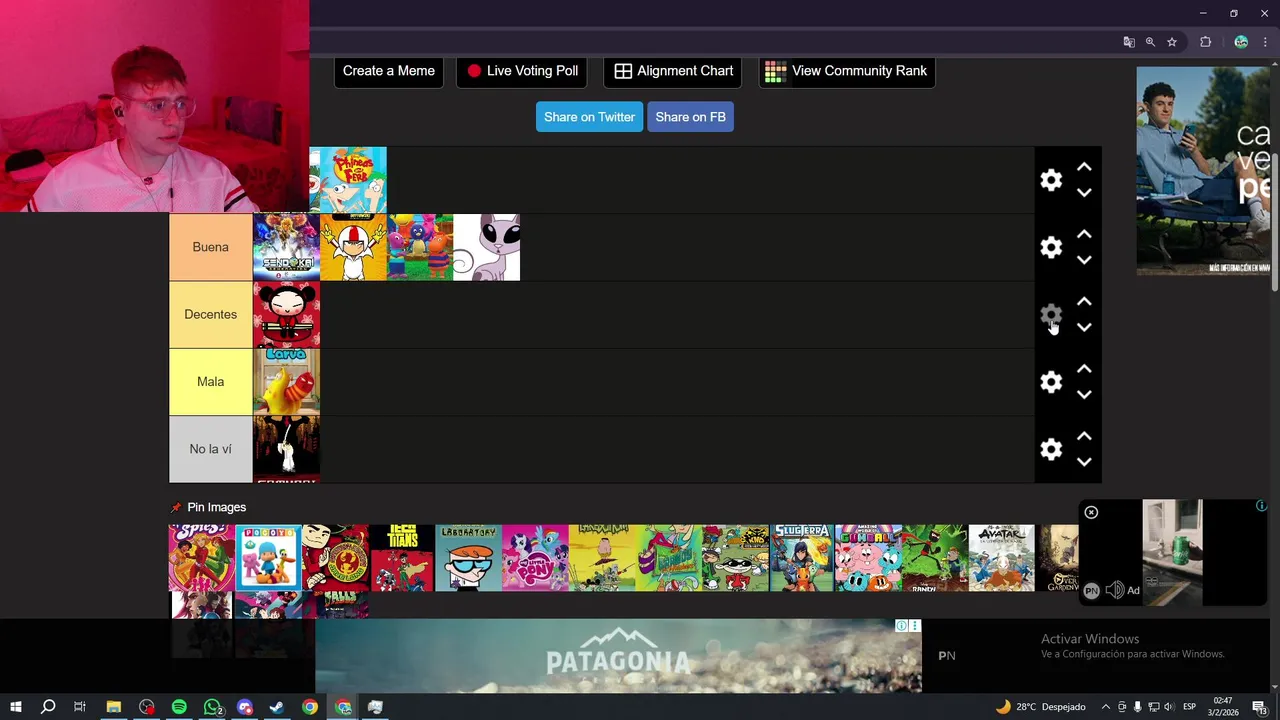Image resolution: width=1280 pixels, height=720 pixels.
Task: Open Chrome three-dot menu
Action: pyautogui.click(x=1267, y=42)
